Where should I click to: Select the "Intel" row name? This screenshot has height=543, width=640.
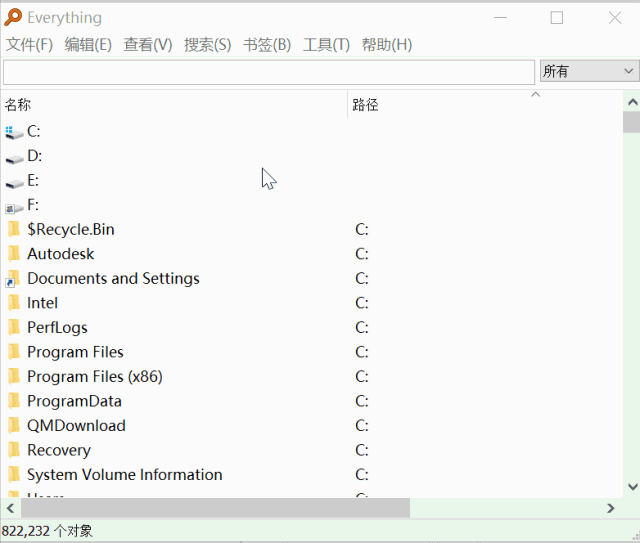click(x=42, y=303)
